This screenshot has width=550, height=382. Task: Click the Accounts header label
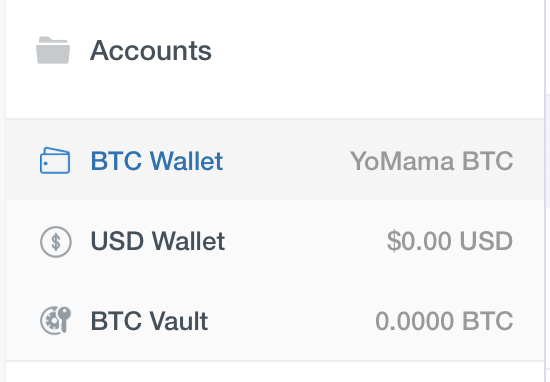[151, 51]
